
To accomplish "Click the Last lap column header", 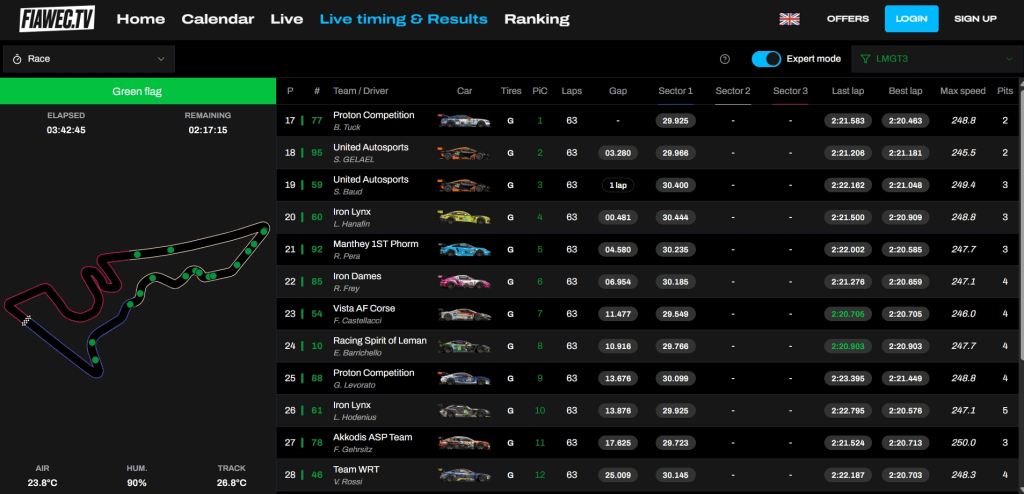I will [848, 91].
